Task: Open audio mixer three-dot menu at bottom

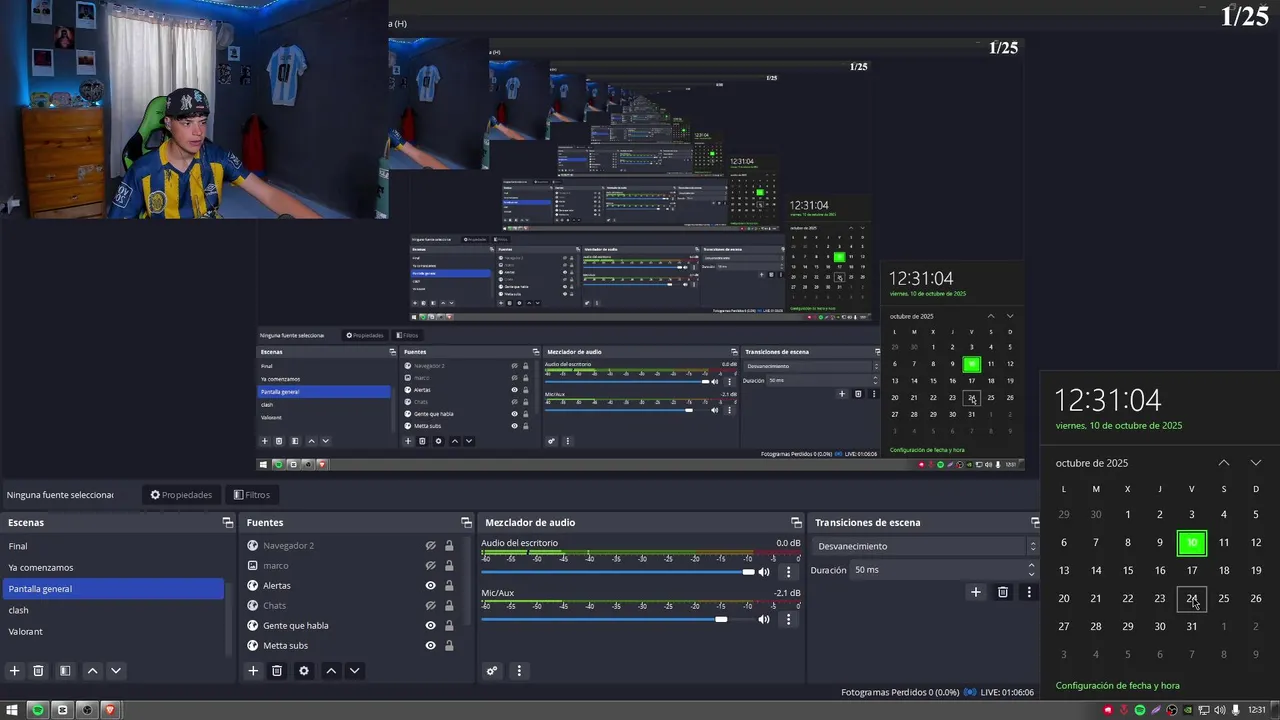Action: click(518, 671)
